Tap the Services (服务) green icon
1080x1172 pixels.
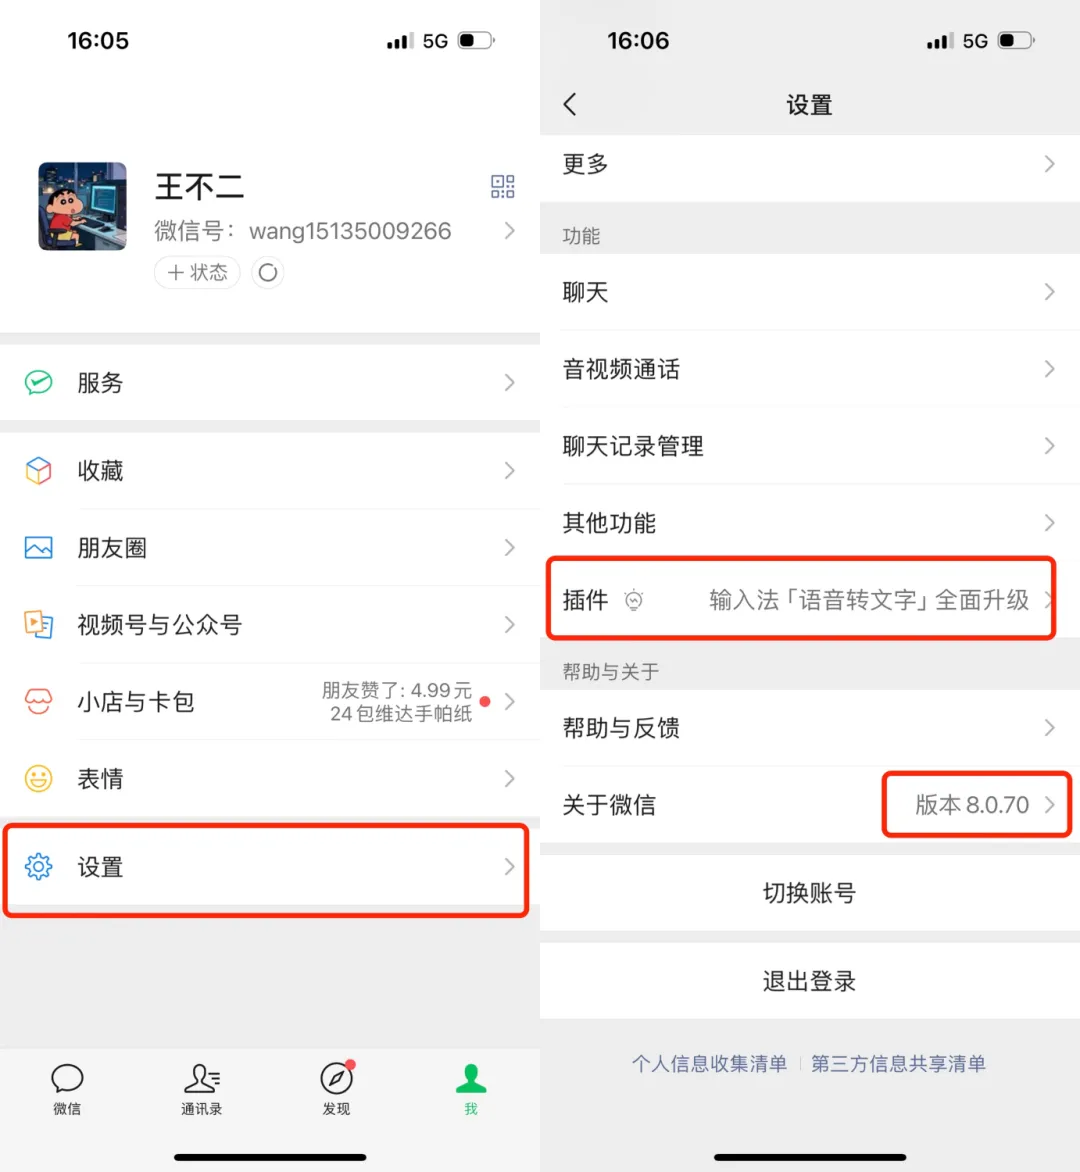click(38, 382)
